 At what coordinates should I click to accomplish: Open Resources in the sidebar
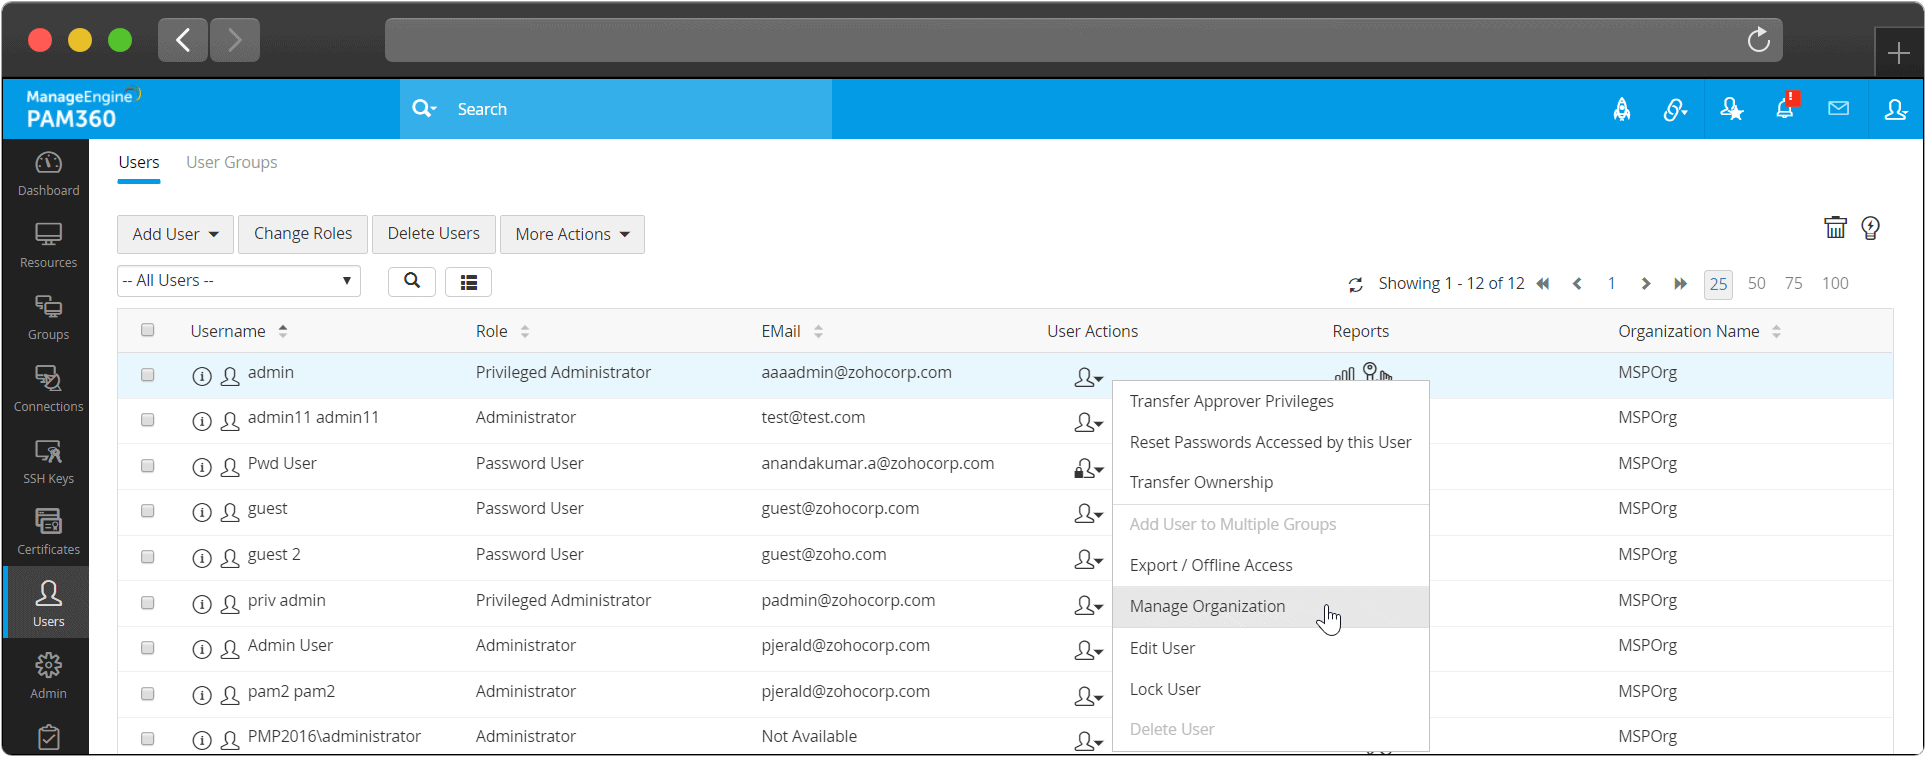point(48,246)
